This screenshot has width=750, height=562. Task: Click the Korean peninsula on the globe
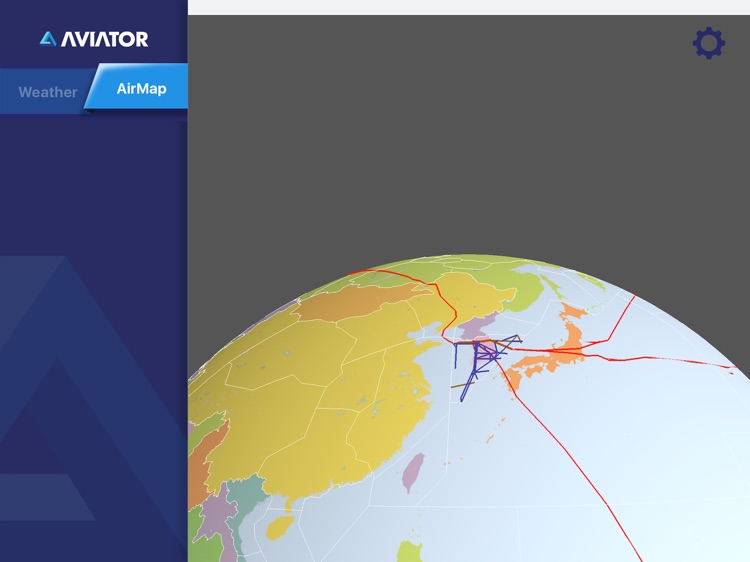pyautogui.click(x=479, y=335)
